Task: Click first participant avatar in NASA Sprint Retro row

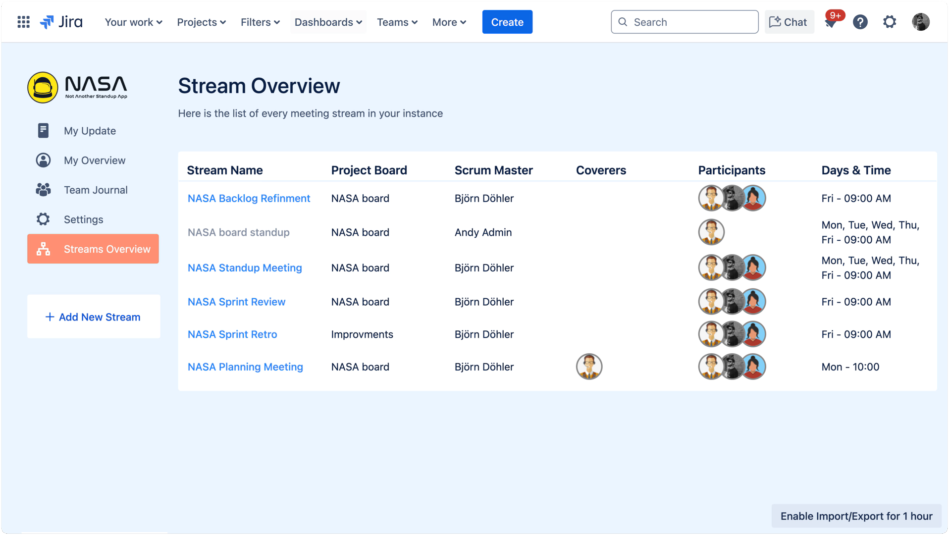Action: point(711,334)
